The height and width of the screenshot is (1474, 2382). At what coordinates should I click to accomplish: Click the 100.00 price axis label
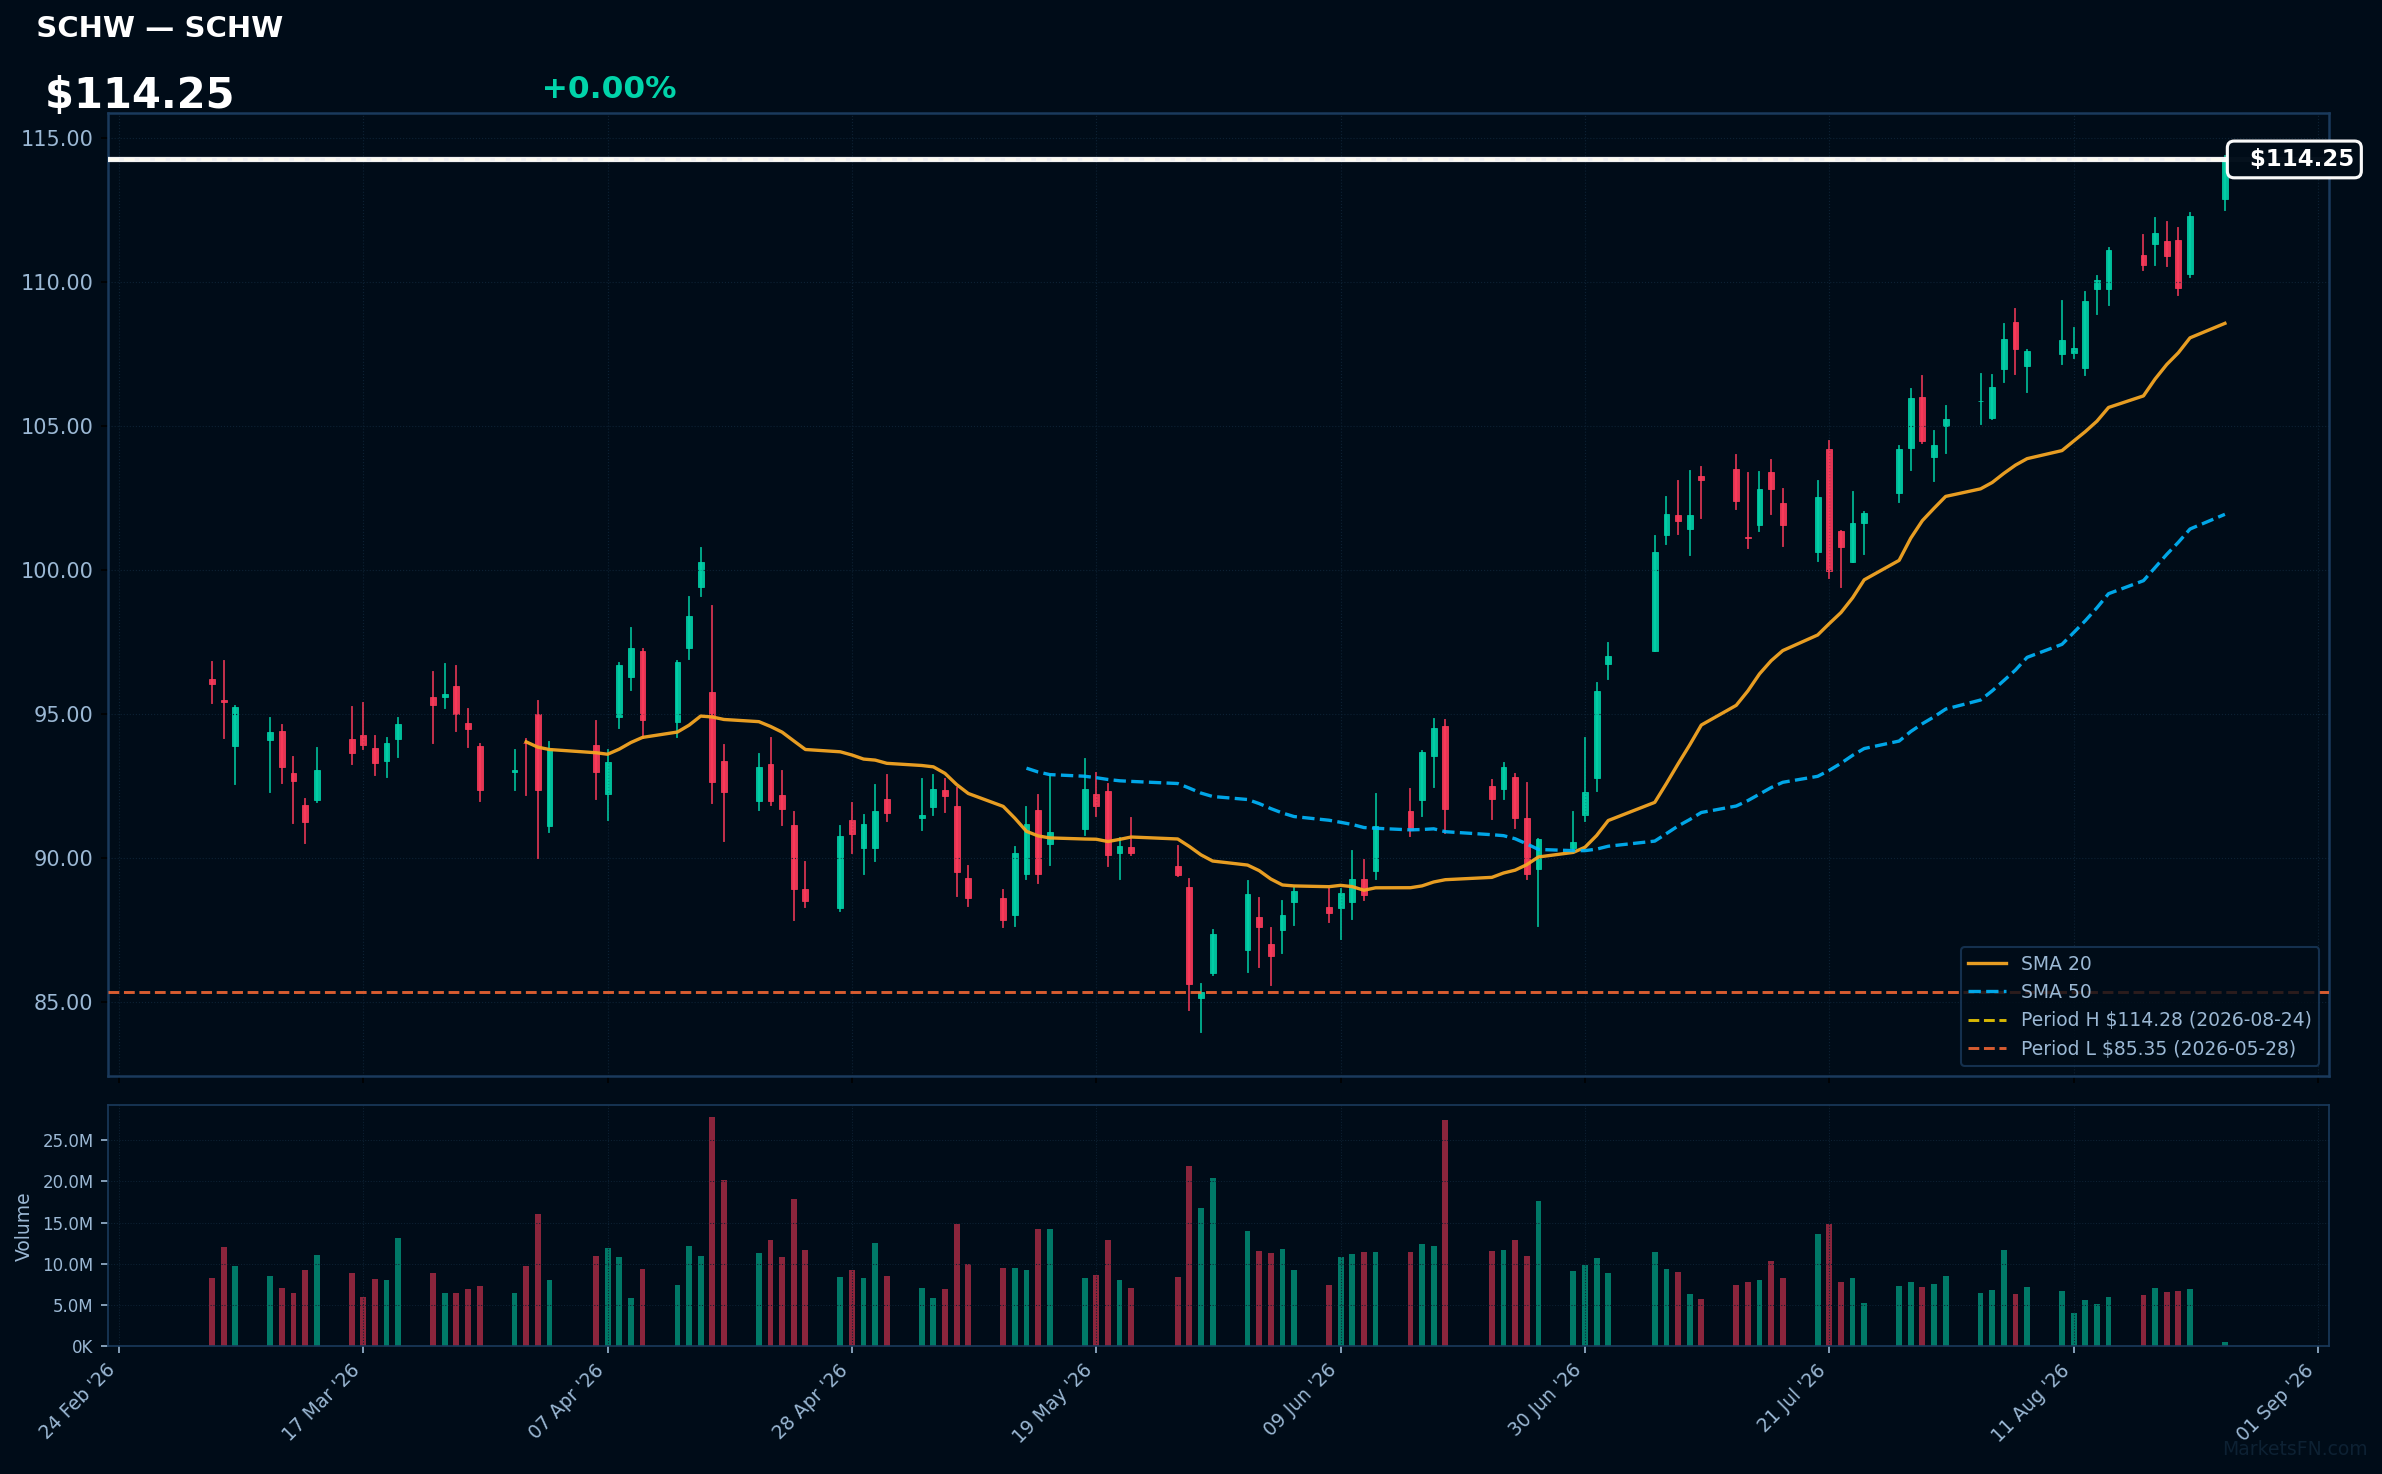tap(57, 570)
